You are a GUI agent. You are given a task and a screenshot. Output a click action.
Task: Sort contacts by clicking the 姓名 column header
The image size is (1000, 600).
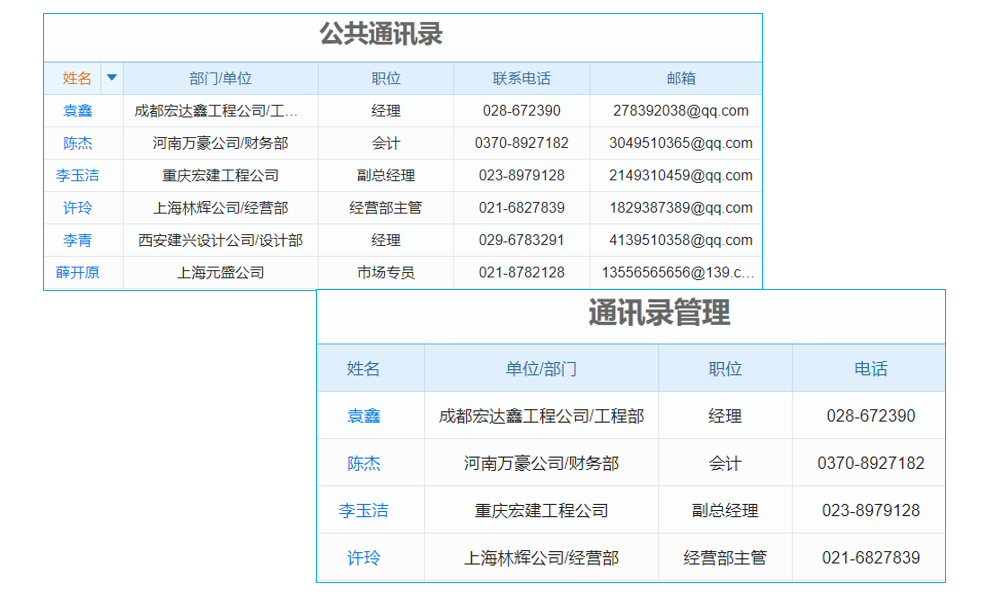[77, 77]
